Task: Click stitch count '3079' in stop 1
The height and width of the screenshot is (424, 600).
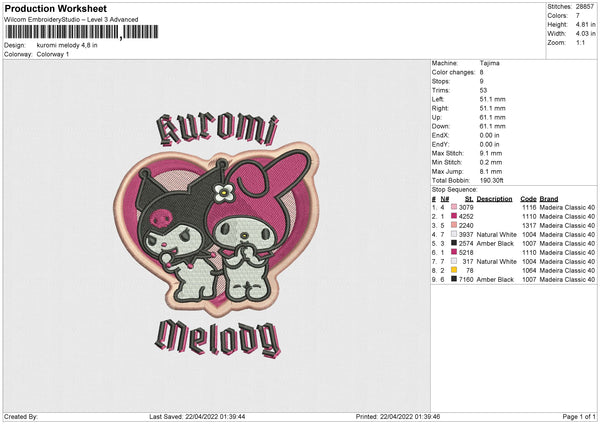Action: 466,207
